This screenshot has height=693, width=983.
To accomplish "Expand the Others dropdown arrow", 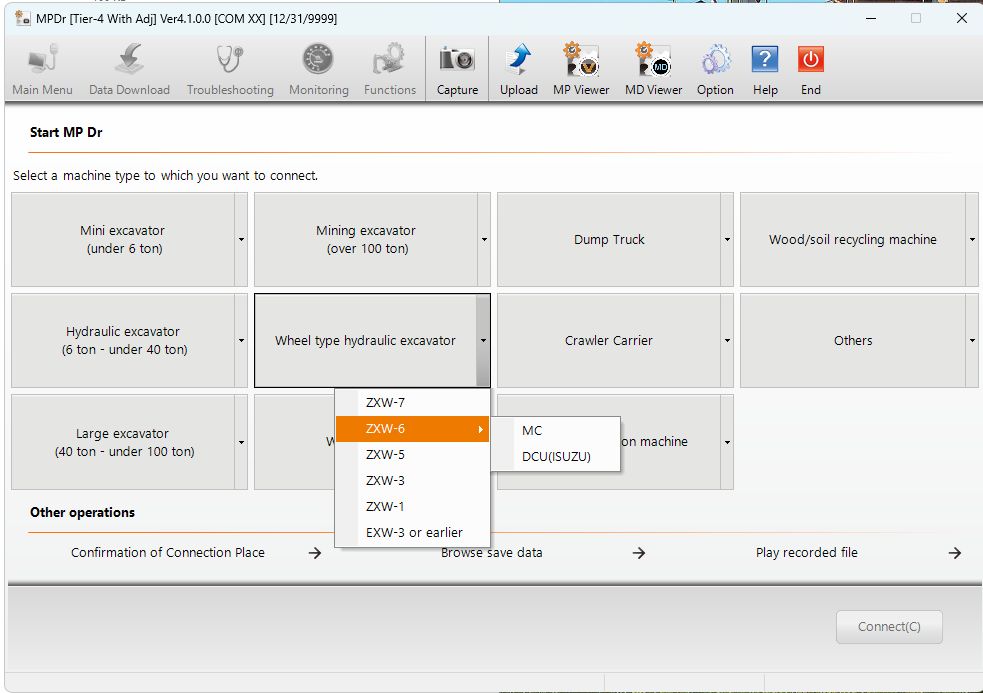I will pos(972,341).
